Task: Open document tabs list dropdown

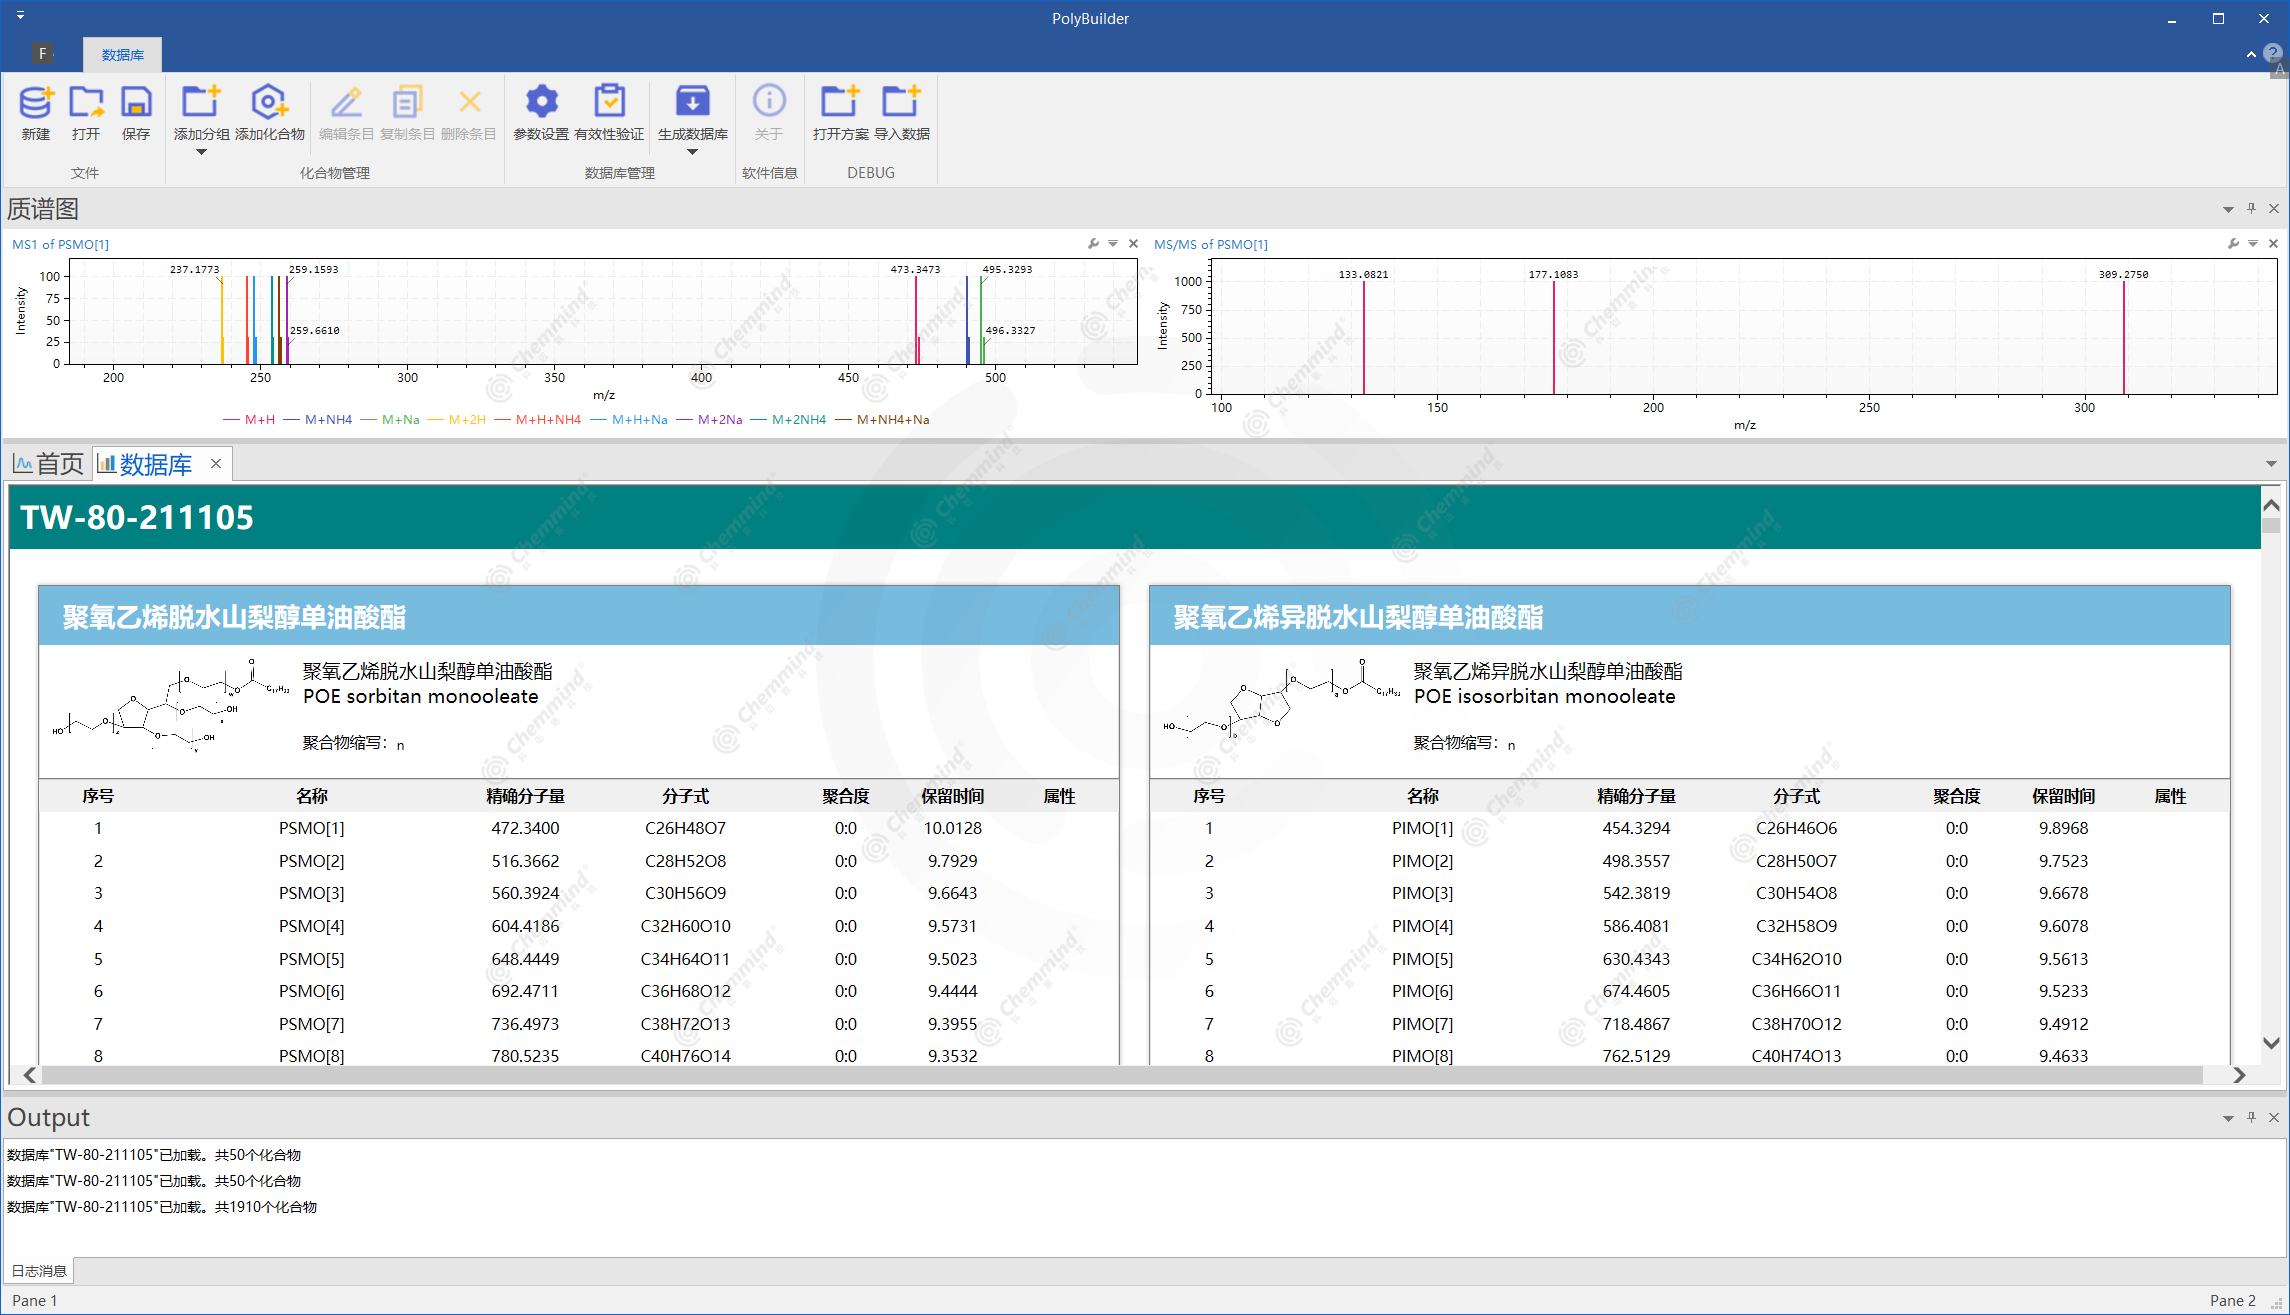Action: pos(2271,464)
